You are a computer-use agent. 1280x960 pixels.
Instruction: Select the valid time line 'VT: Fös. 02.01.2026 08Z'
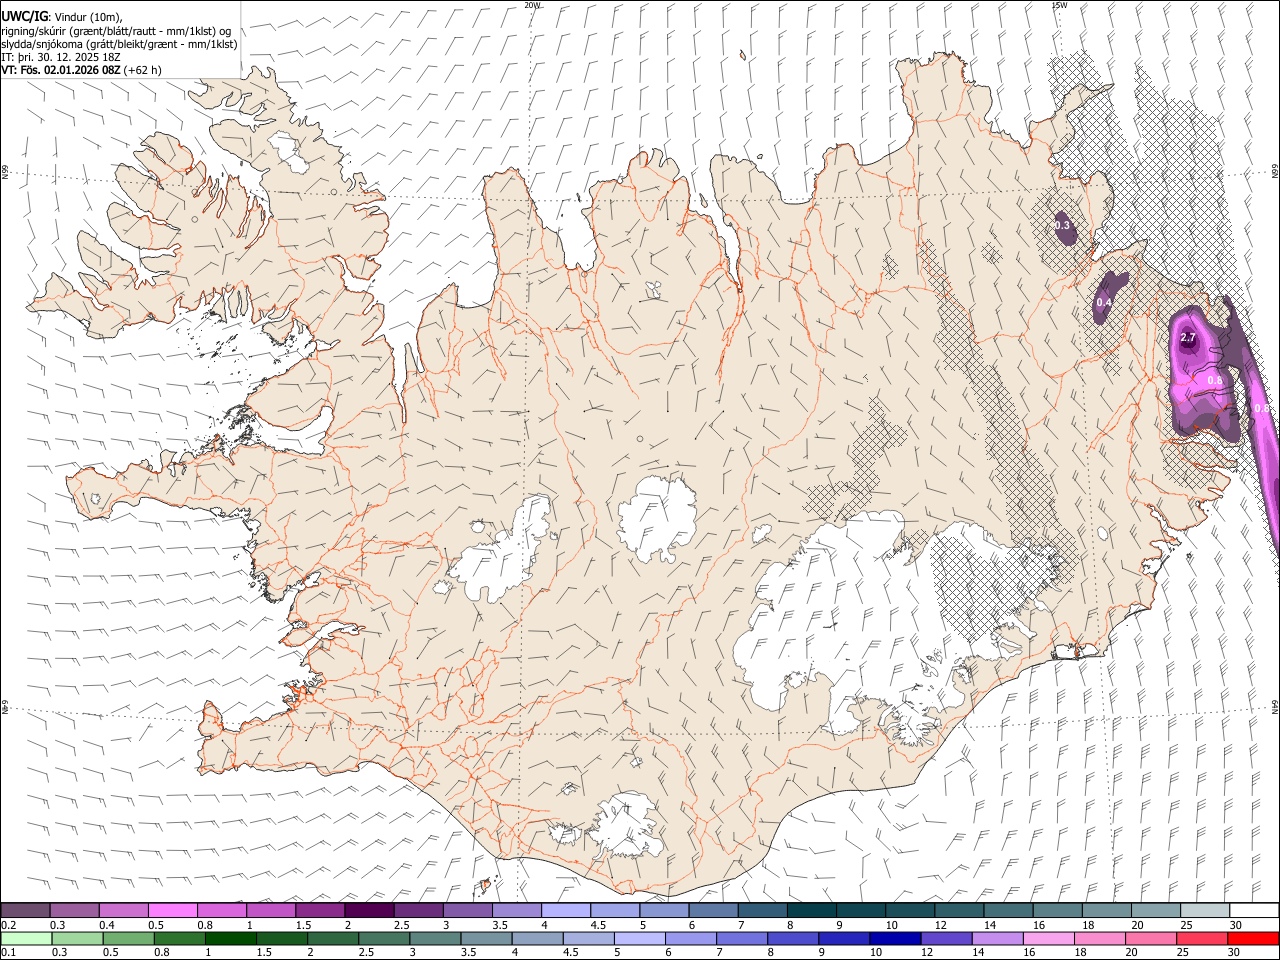click(61, 71)
